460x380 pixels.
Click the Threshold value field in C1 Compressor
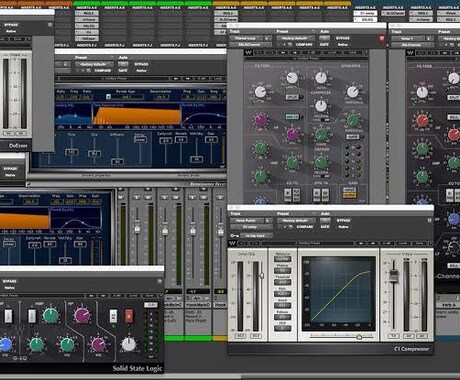[x=282, y=282]
